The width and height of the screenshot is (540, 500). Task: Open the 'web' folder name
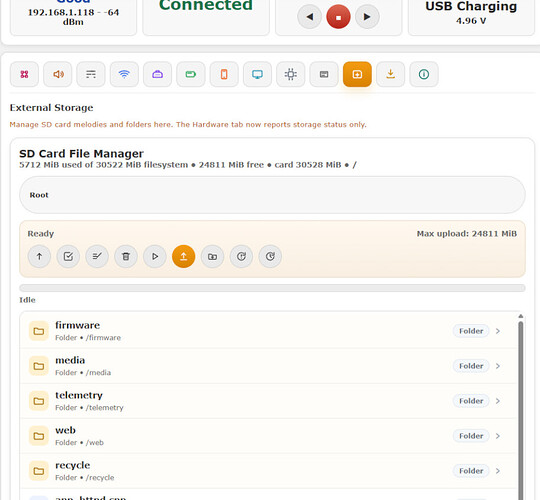click(x=65, y=430)
